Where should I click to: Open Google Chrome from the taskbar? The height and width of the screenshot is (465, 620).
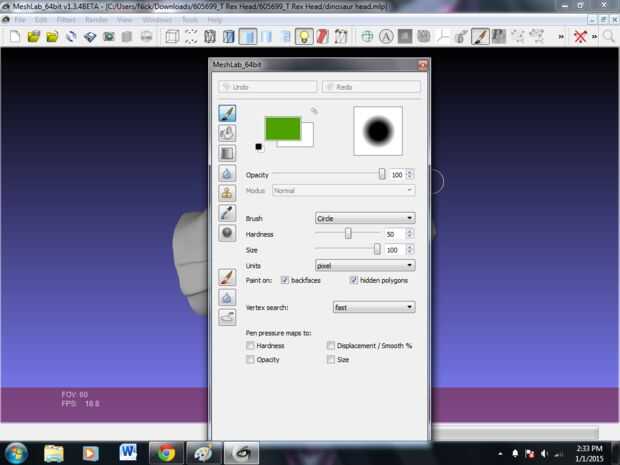[166, 453]
